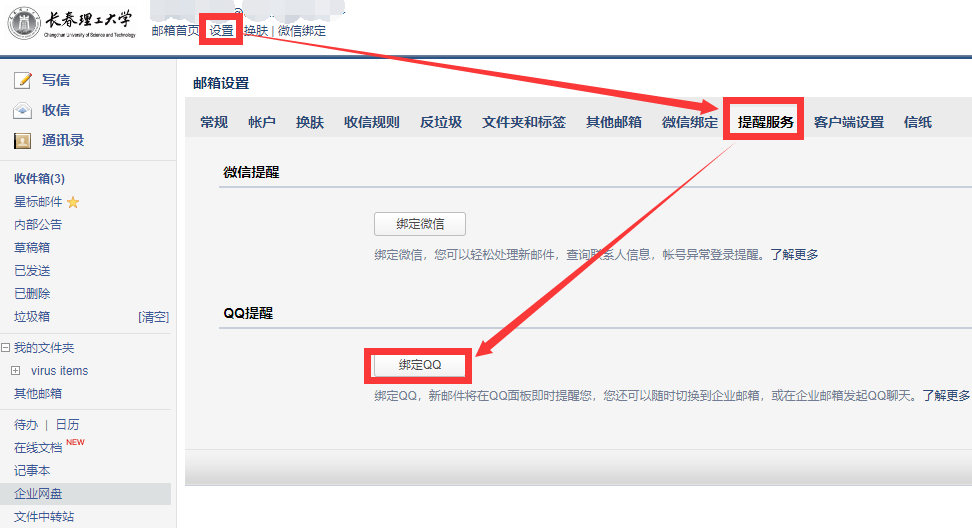Collapse the 我的文件夹 folder tree
972x528 pixels.
point(6,348)
